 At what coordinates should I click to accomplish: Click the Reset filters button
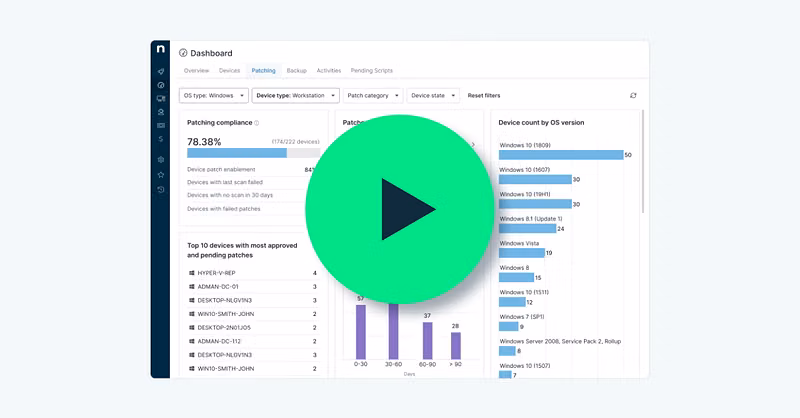[x=484, y=96]
